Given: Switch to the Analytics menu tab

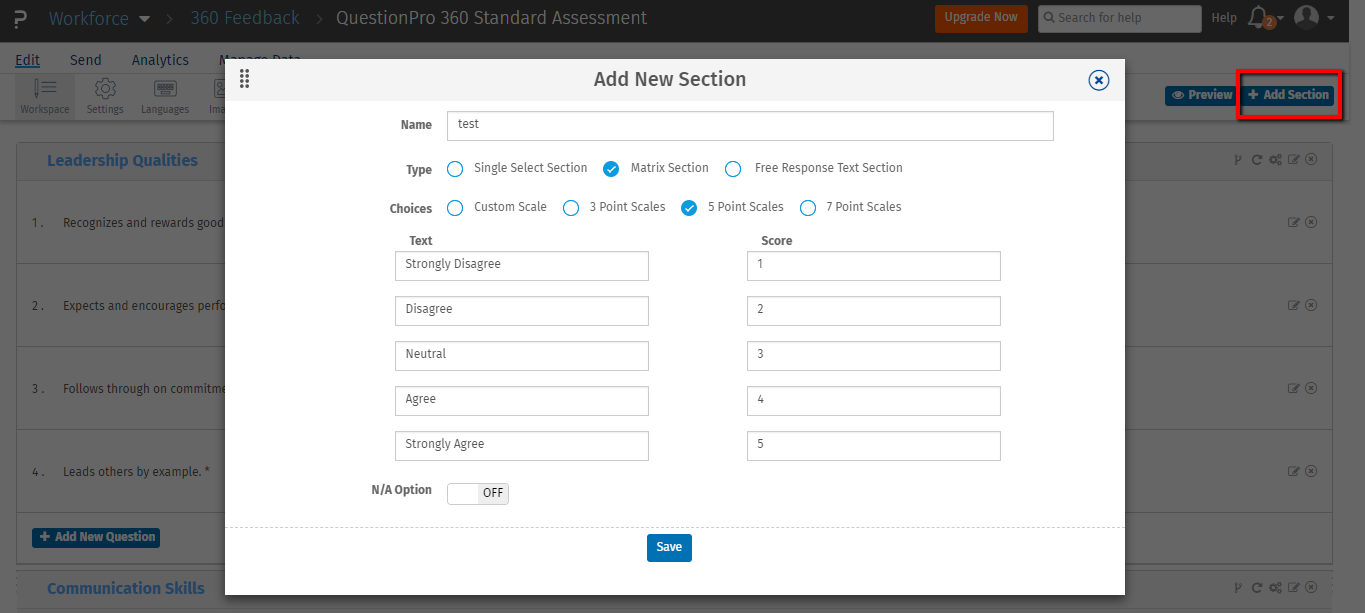Looking at the screenshot, I should (160, 60).
